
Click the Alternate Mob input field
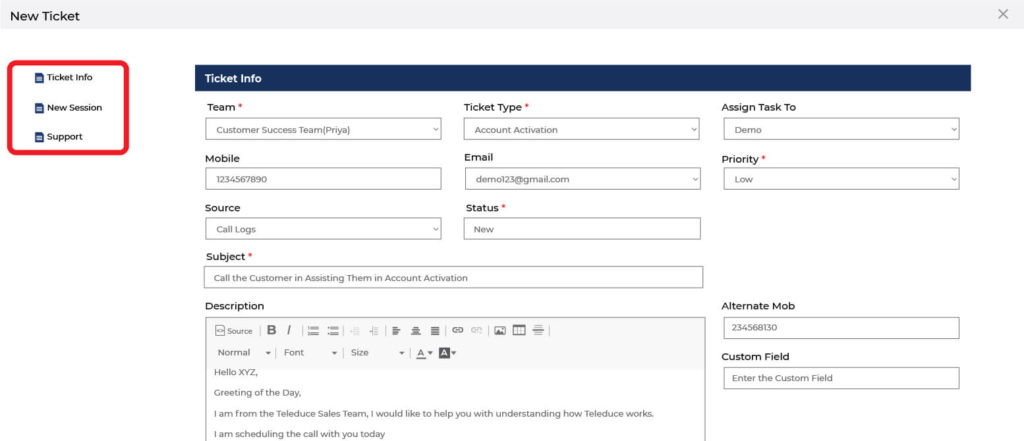pos(841,328)
